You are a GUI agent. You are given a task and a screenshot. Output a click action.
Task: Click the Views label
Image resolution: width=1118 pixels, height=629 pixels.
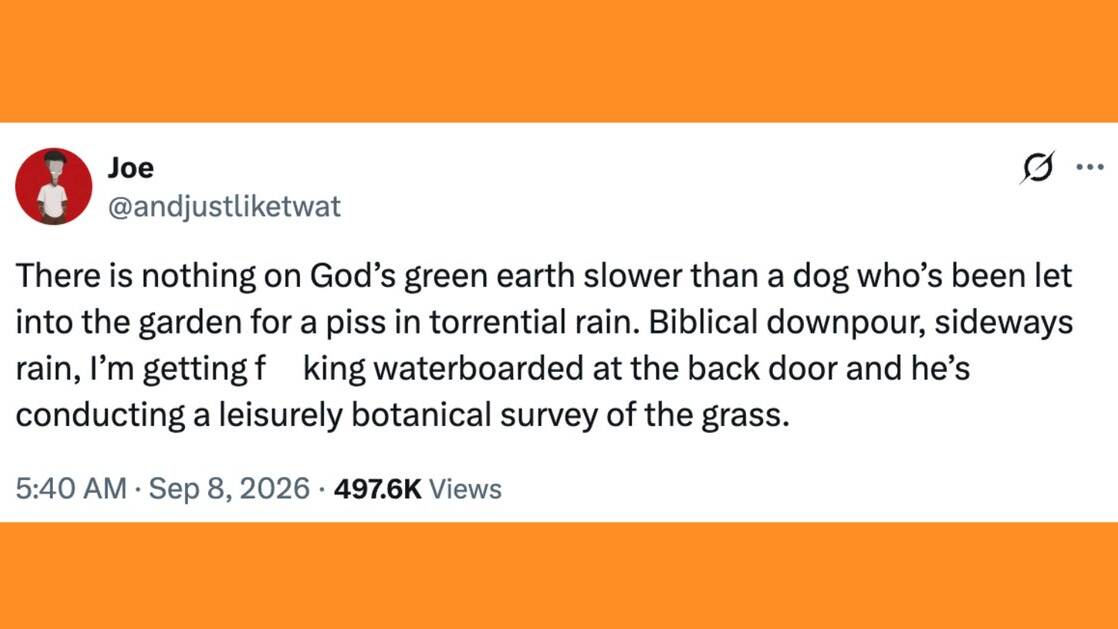pyautogui.click(x=466, y=489)
